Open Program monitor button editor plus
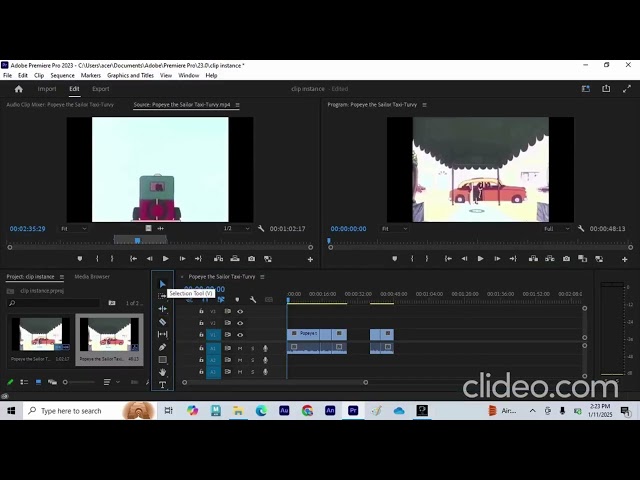The width and height of the screenshot is (640, 480). tap(624, 259)
